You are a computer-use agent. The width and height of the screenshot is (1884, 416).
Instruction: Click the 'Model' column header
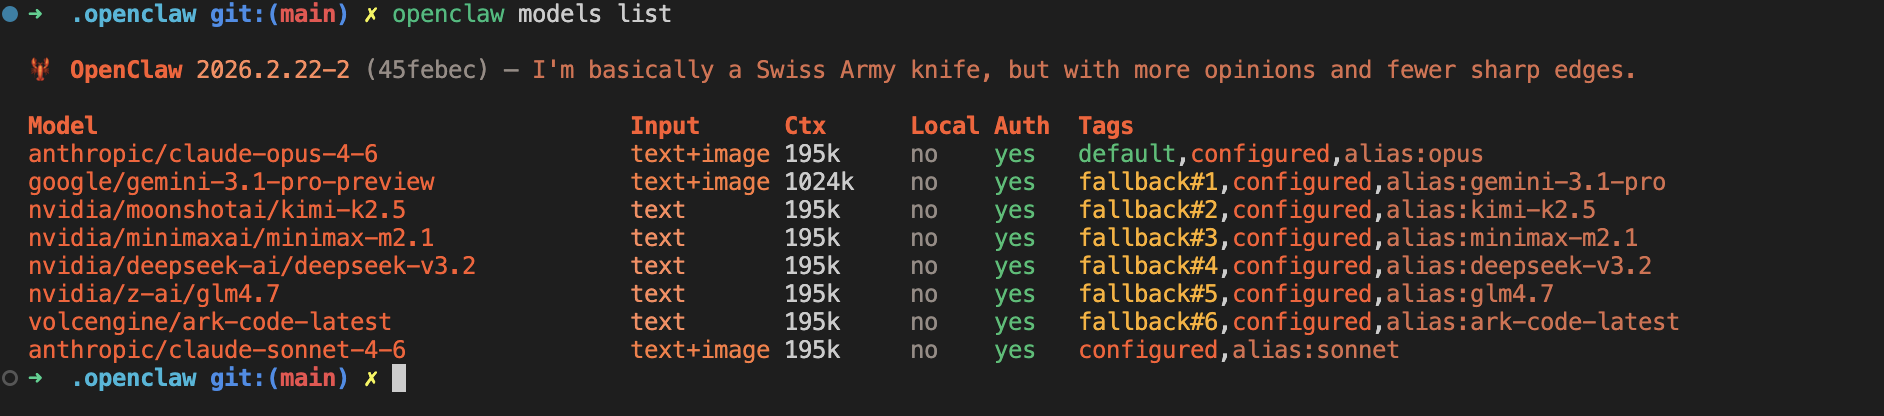pyautogui.click(x=62, y=126)
